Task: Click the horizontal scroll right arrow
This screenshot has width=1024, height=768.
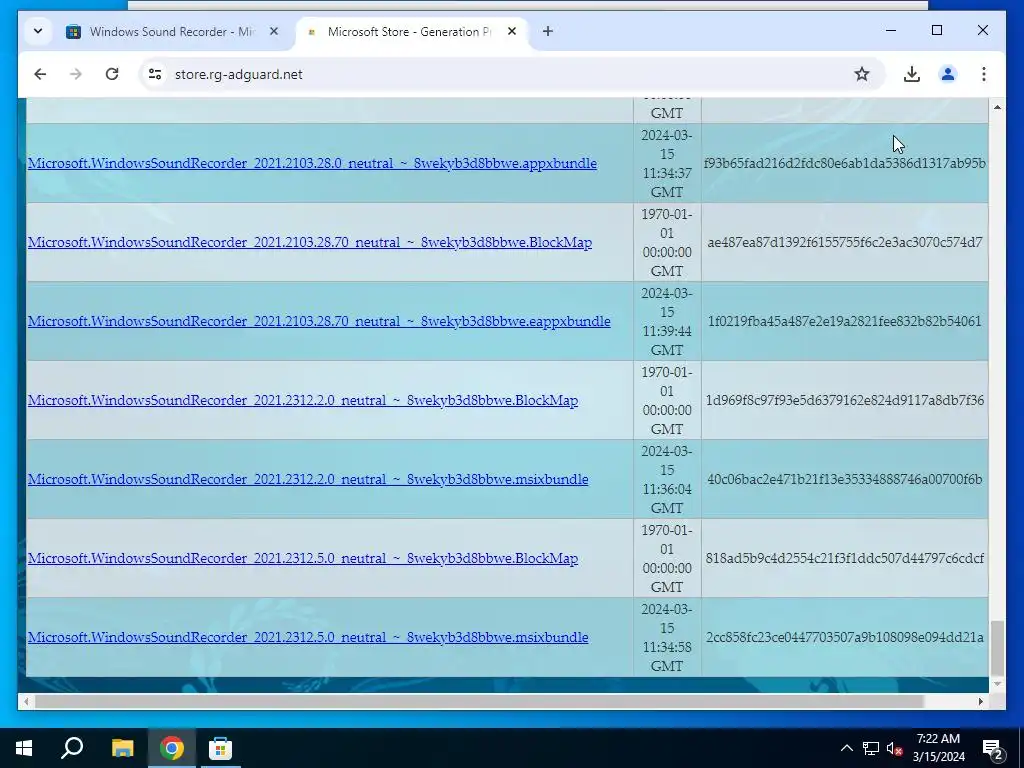Action: [980, 701]
